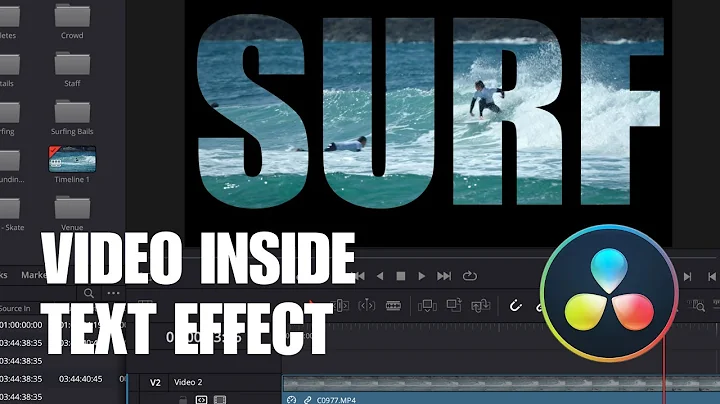Select the Dynamic Trim mode tool
The width and height of the screenshot is (720, 404).
click(x=366, y=305)
